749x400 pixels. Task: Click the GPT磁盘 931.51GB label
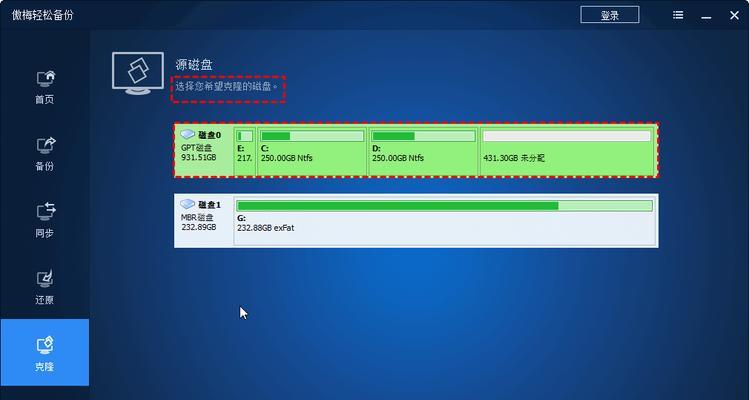198,152
